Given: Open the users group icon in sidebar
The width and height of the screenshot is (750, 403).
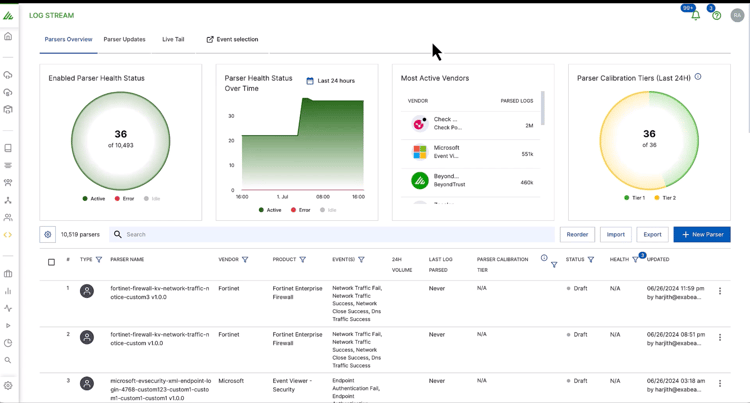Looking at the screenshot, I should (x=8, y=218).
